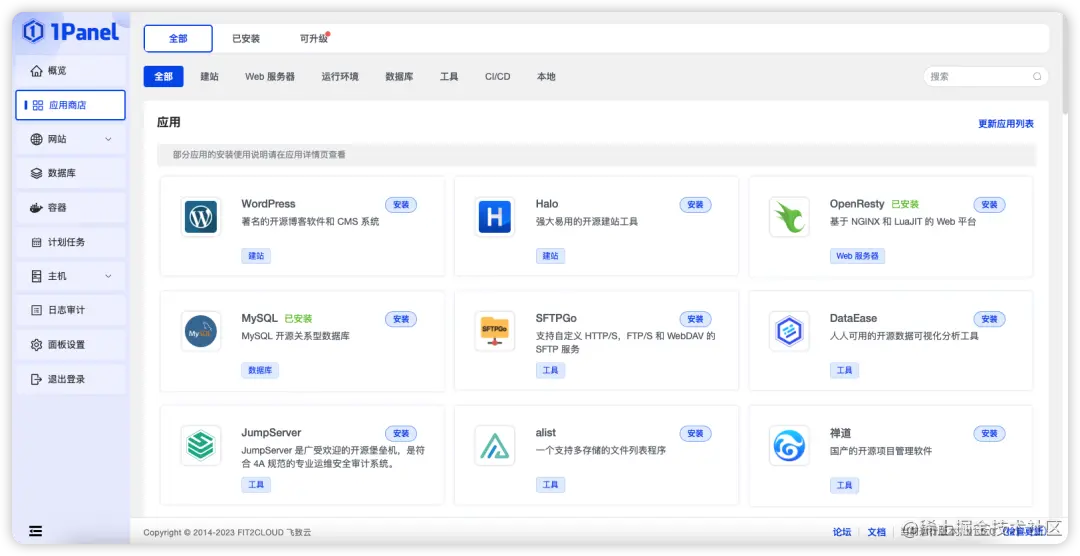Click the 安装 button for JumpServer

point(401,433)
